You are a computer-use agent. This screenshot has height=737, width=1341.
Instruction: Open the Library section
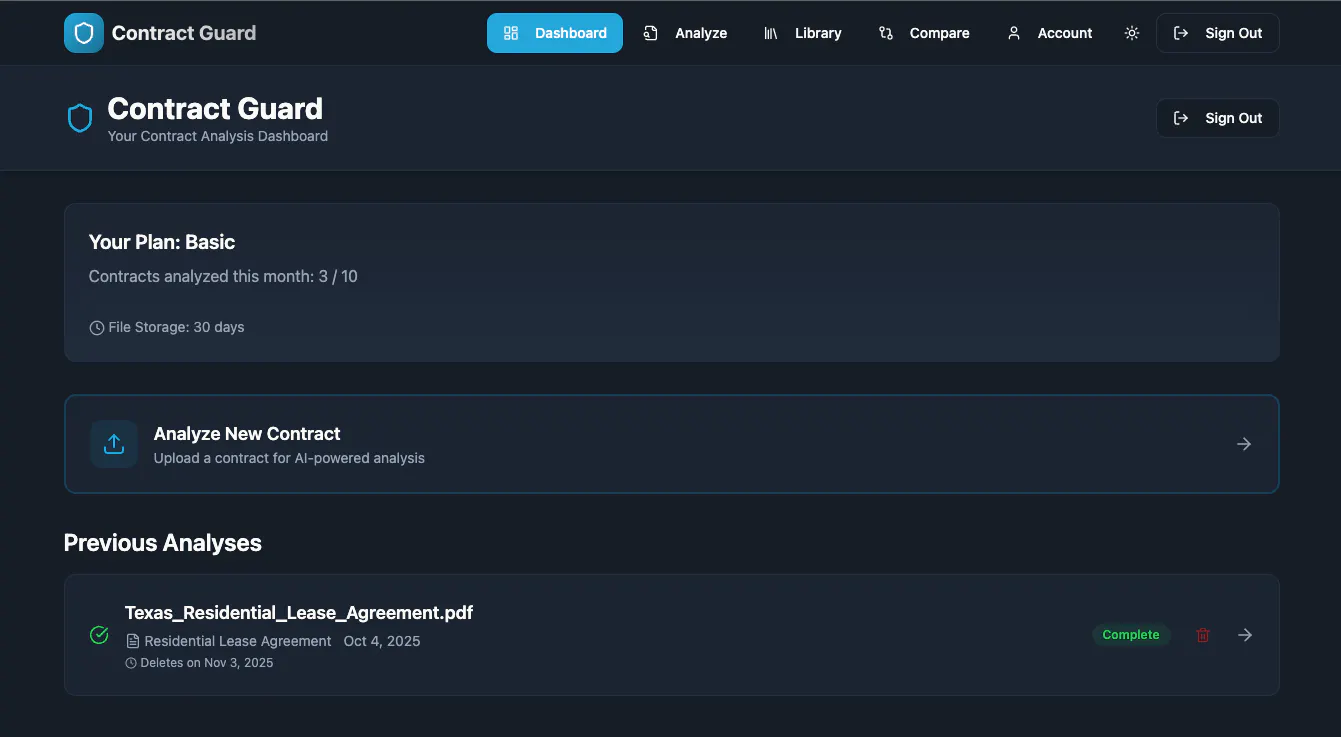point(803,33)
